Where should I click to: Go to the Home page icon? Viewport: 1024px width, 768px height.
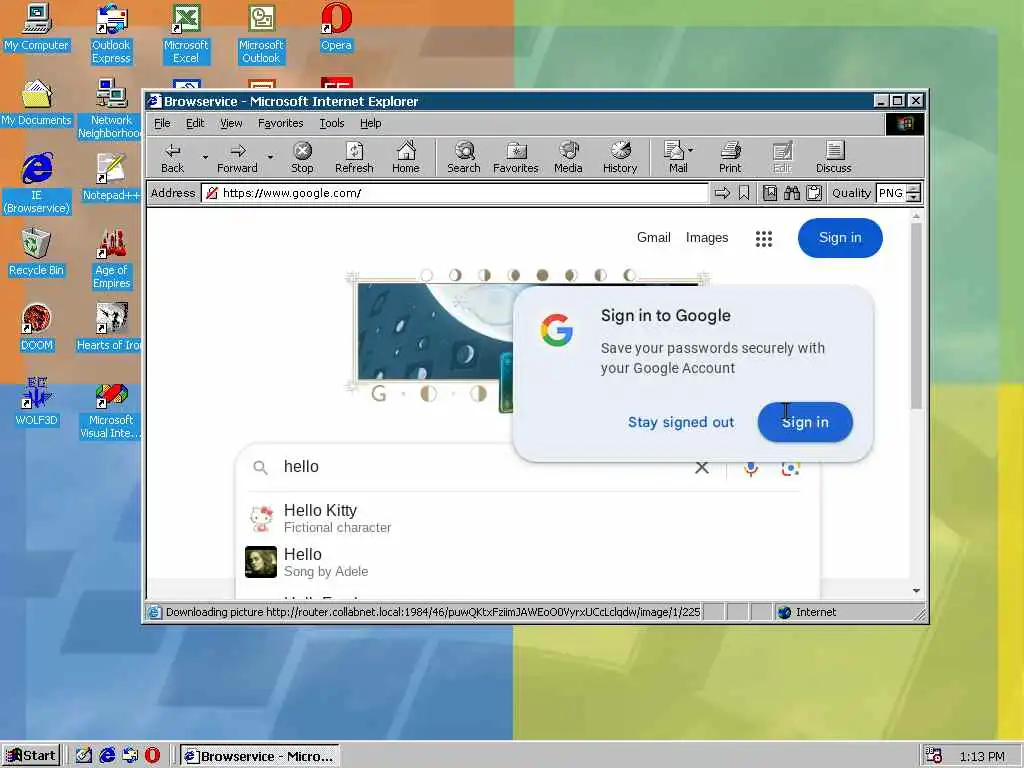[x=406, y=157]
